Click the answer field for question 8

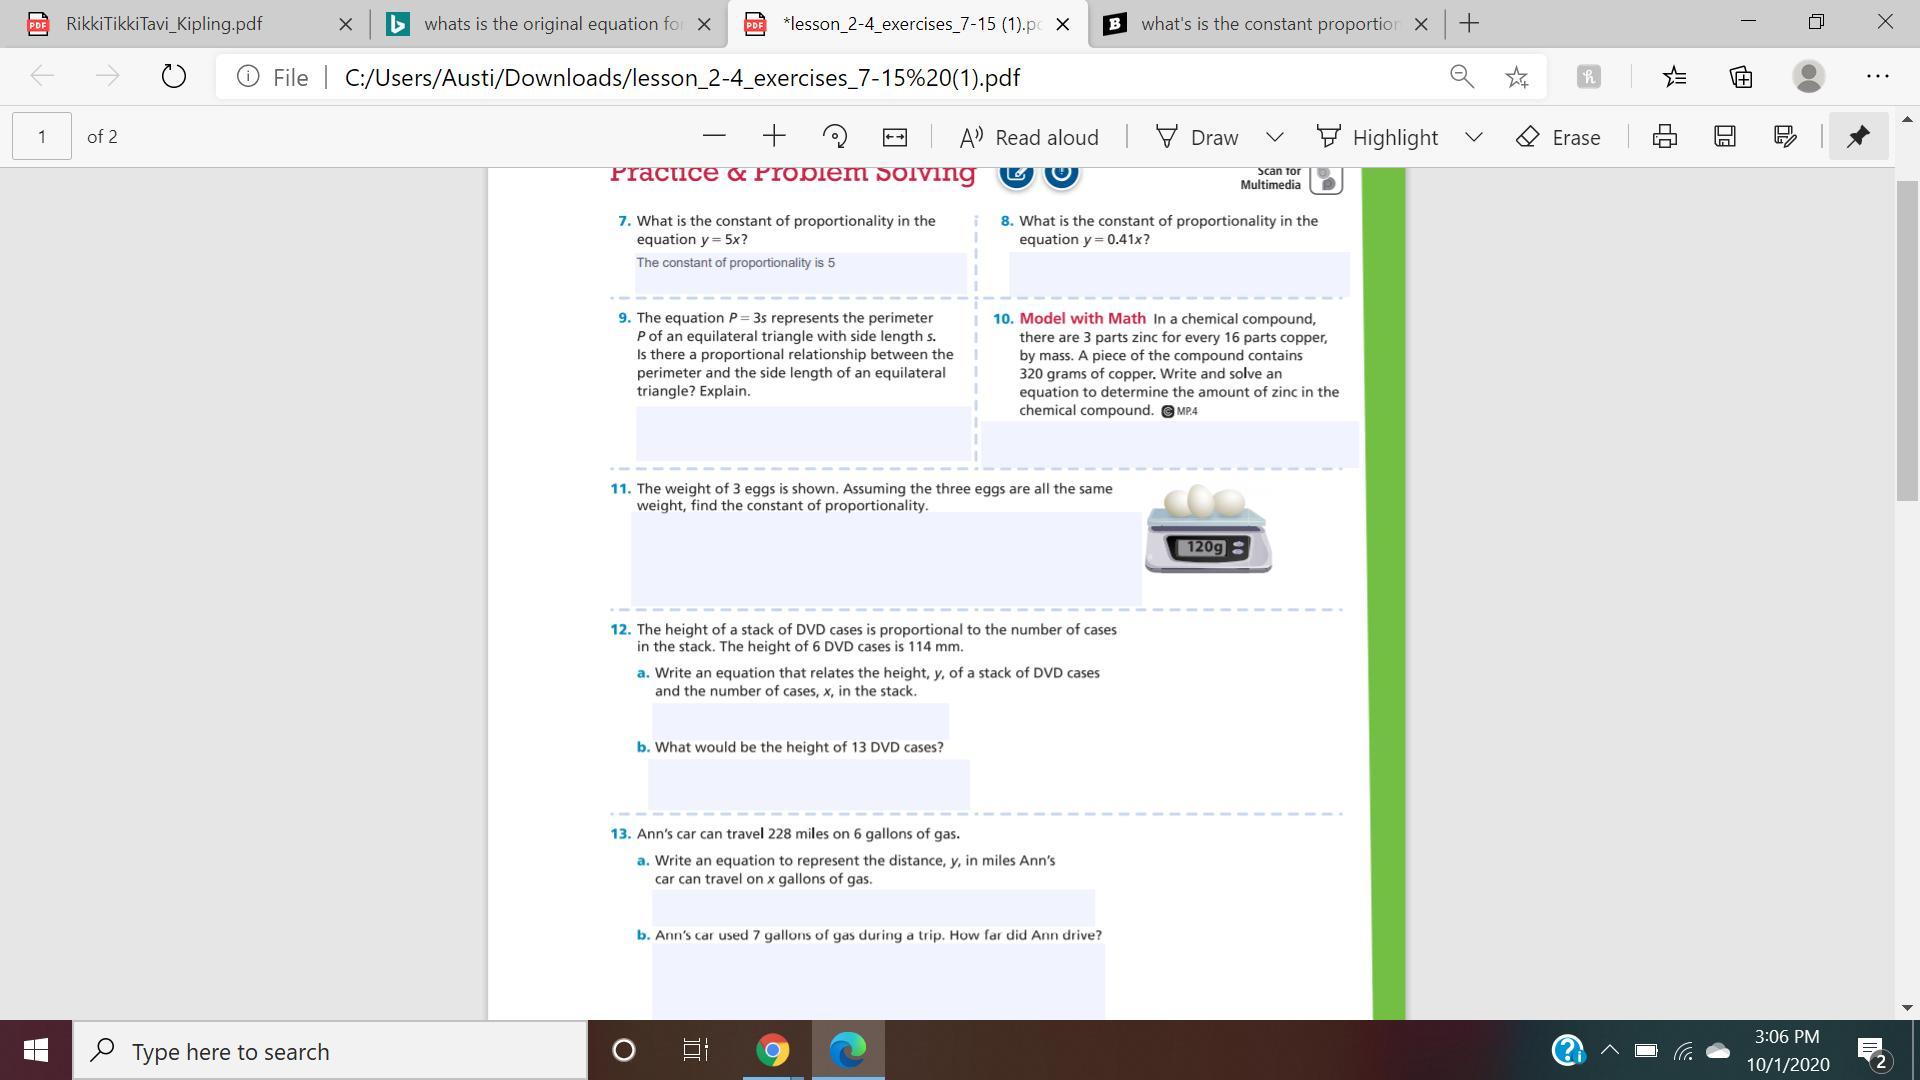coord(1179,273)
